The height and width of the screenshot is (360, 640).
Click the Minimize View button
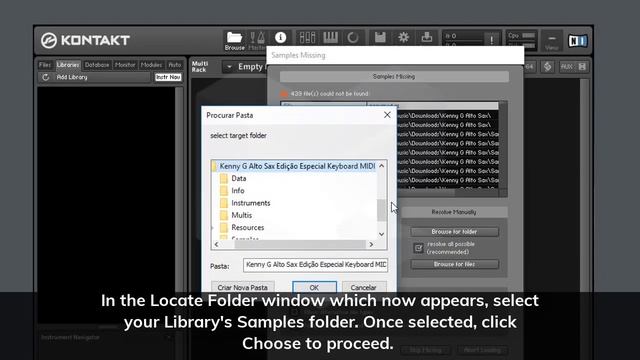(x=551, y=41)
